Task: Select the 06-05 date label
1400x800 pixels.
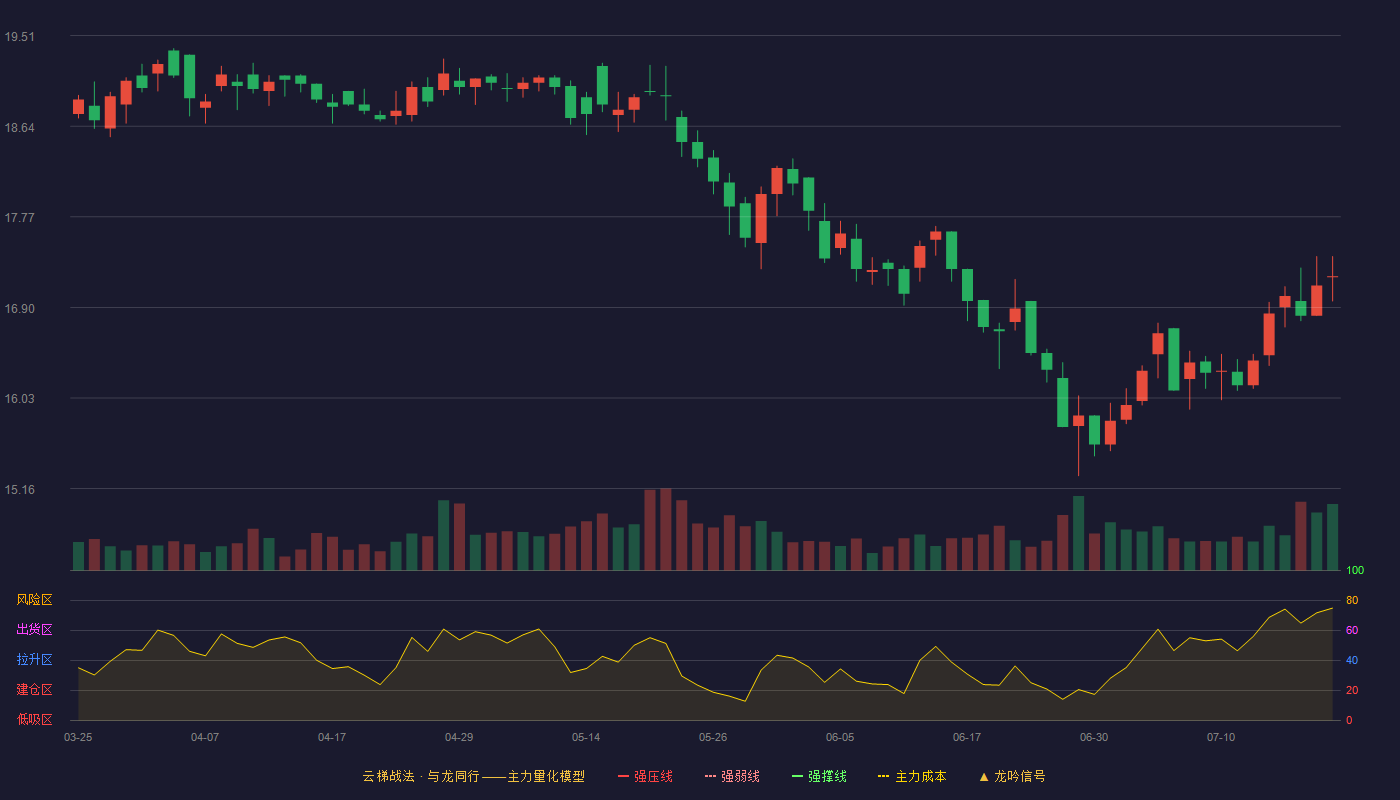Action: [x=840, y=737]
